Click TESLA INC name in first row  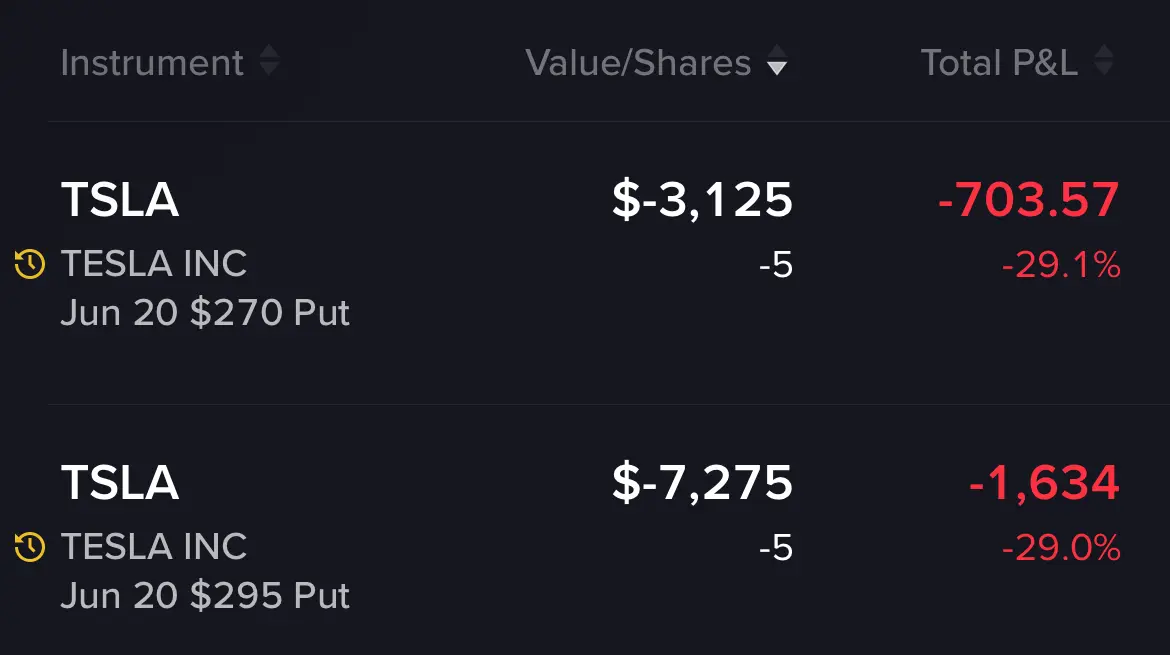point(154,264)
